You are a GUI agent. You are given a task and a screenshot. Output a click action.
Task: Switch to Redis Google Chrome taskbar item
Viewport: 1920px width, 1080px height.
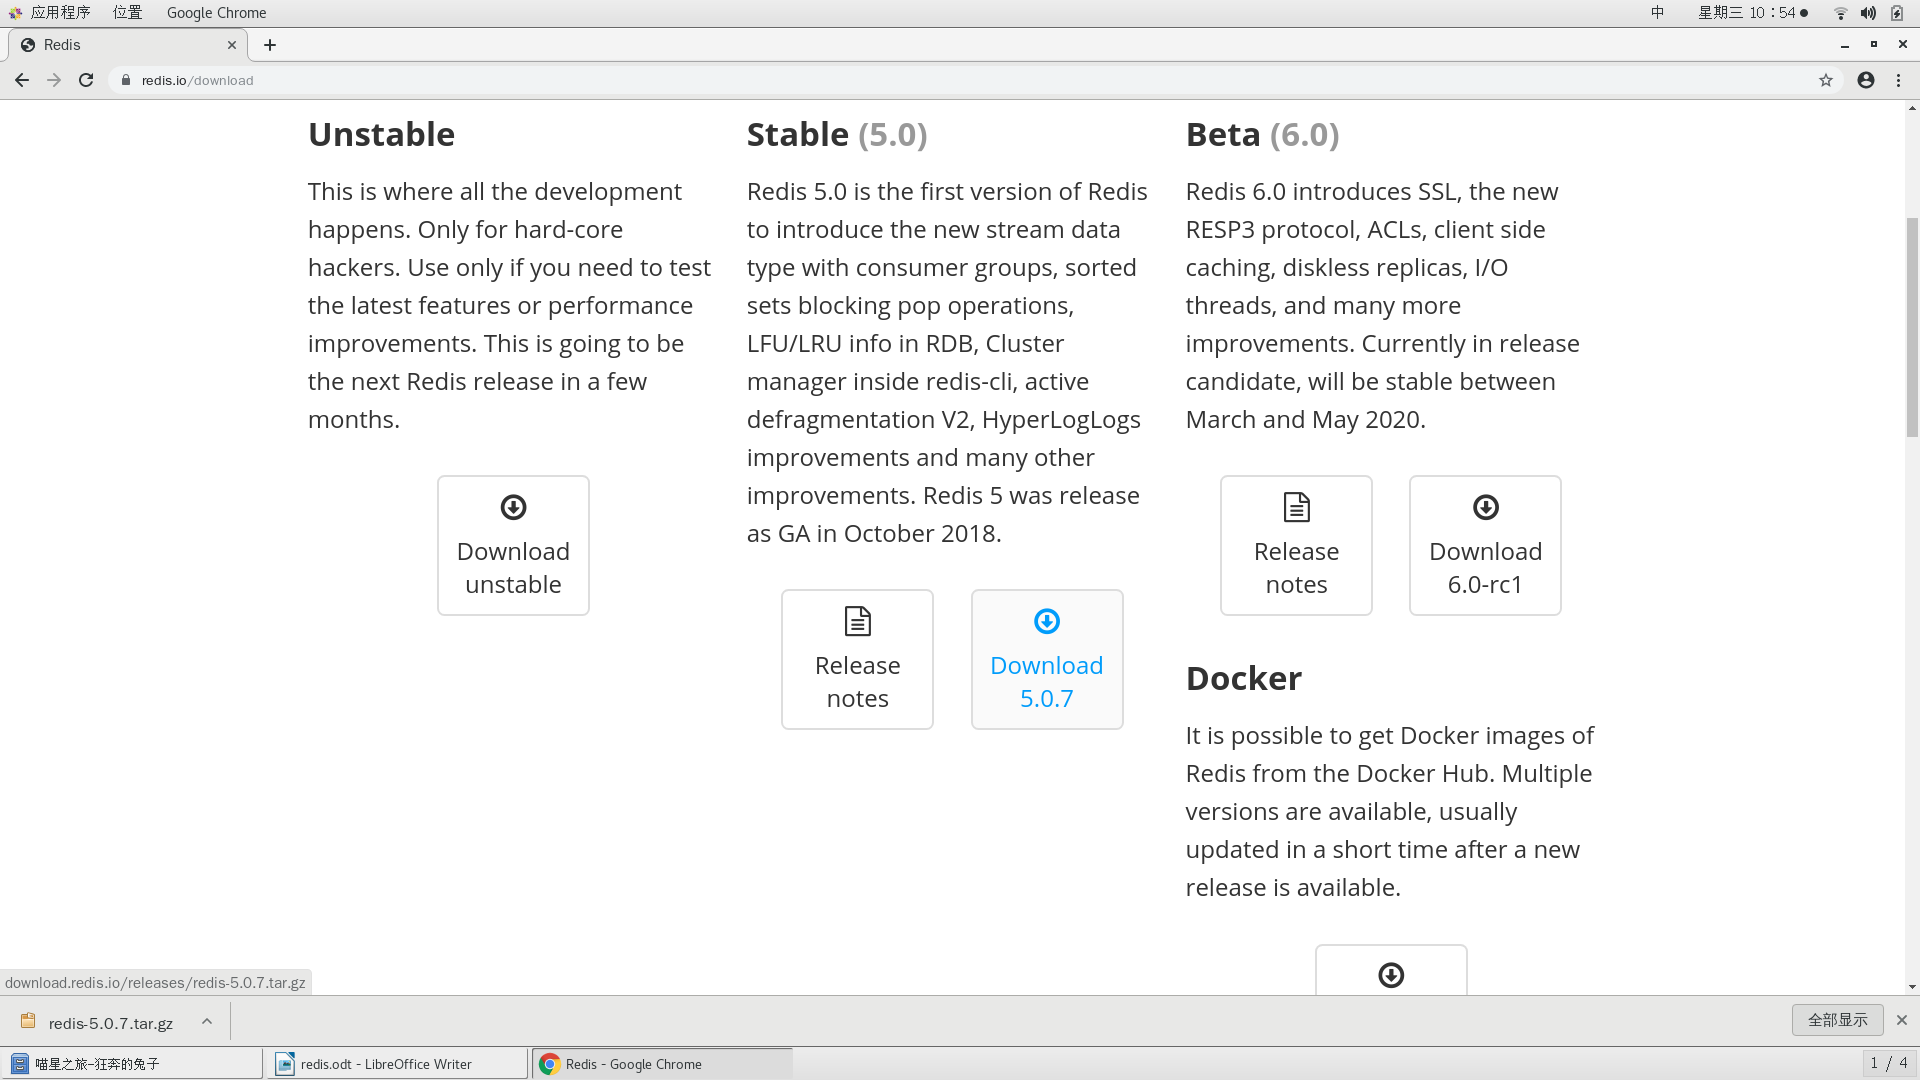point(662,1064)
